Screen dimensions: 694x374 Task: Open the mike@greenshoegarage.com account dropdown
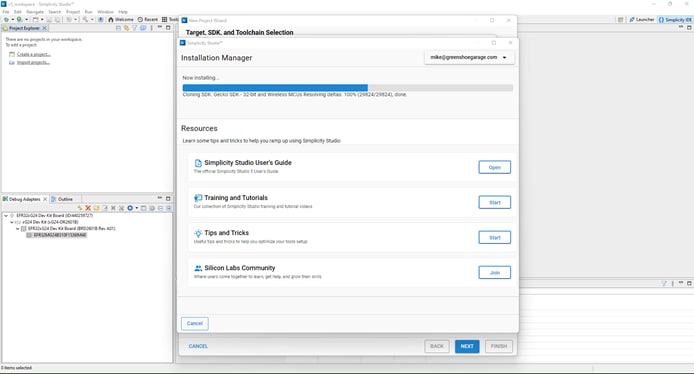click(469, 58)
